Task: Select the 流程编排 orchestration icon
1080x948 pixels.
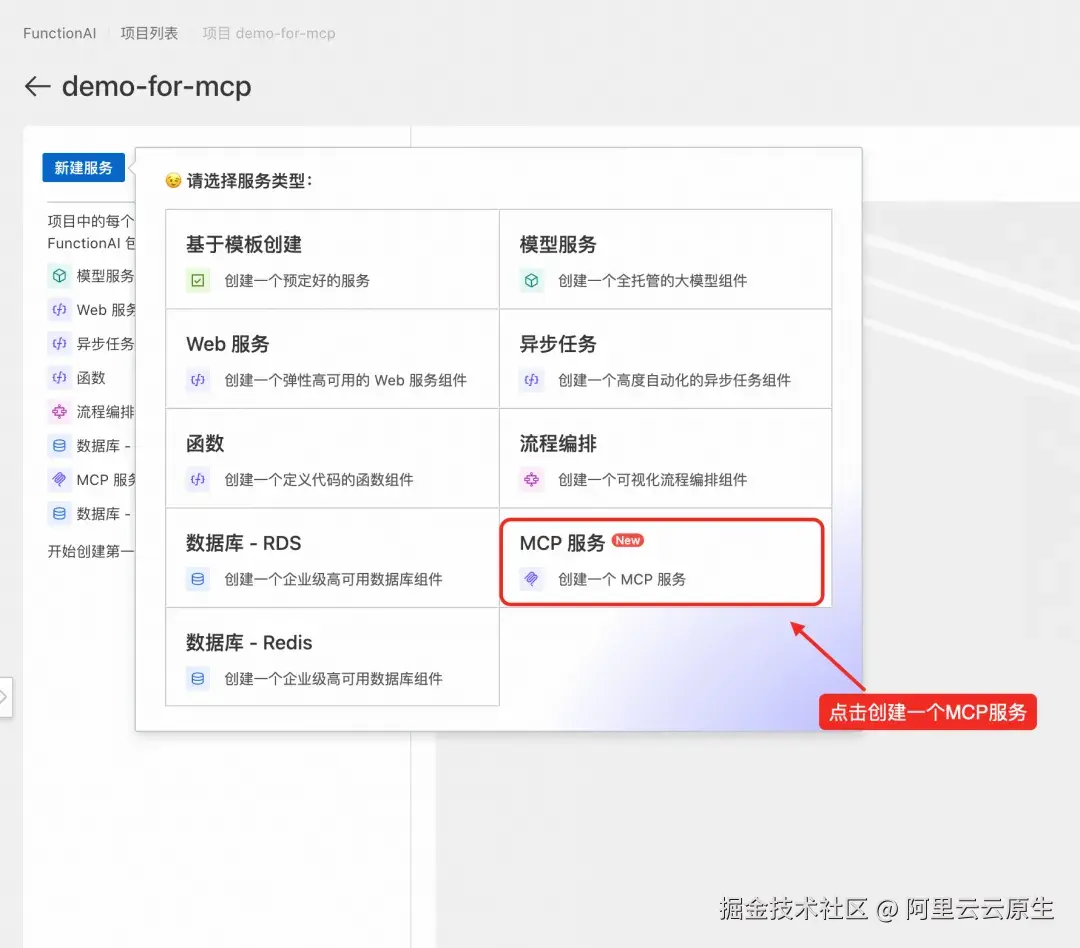Action: pos(531,480)
